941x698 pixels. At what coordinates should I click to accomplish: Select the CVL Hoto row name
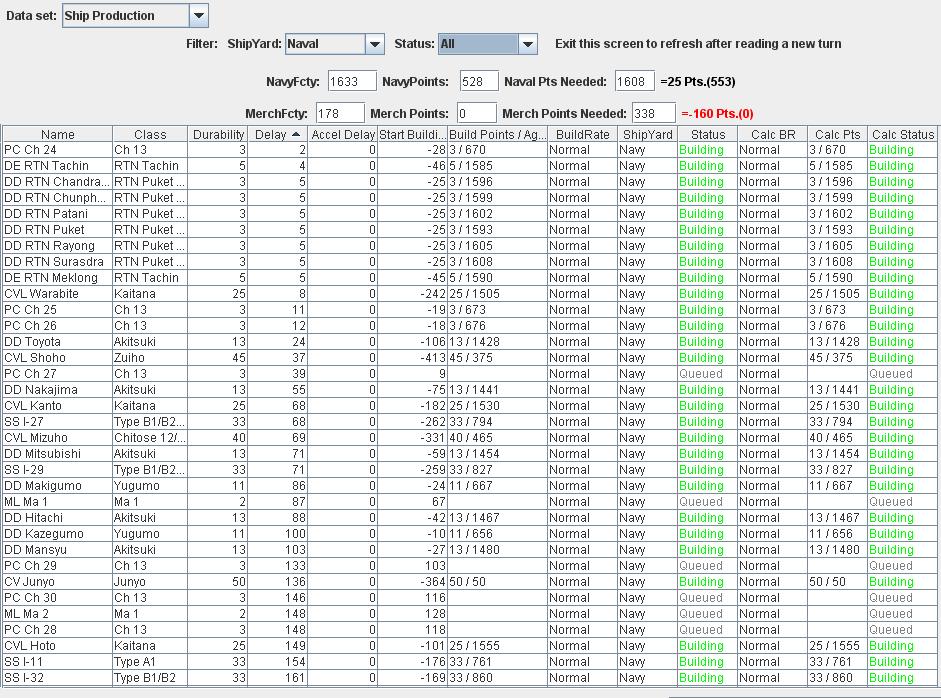(x=29, y=646)
